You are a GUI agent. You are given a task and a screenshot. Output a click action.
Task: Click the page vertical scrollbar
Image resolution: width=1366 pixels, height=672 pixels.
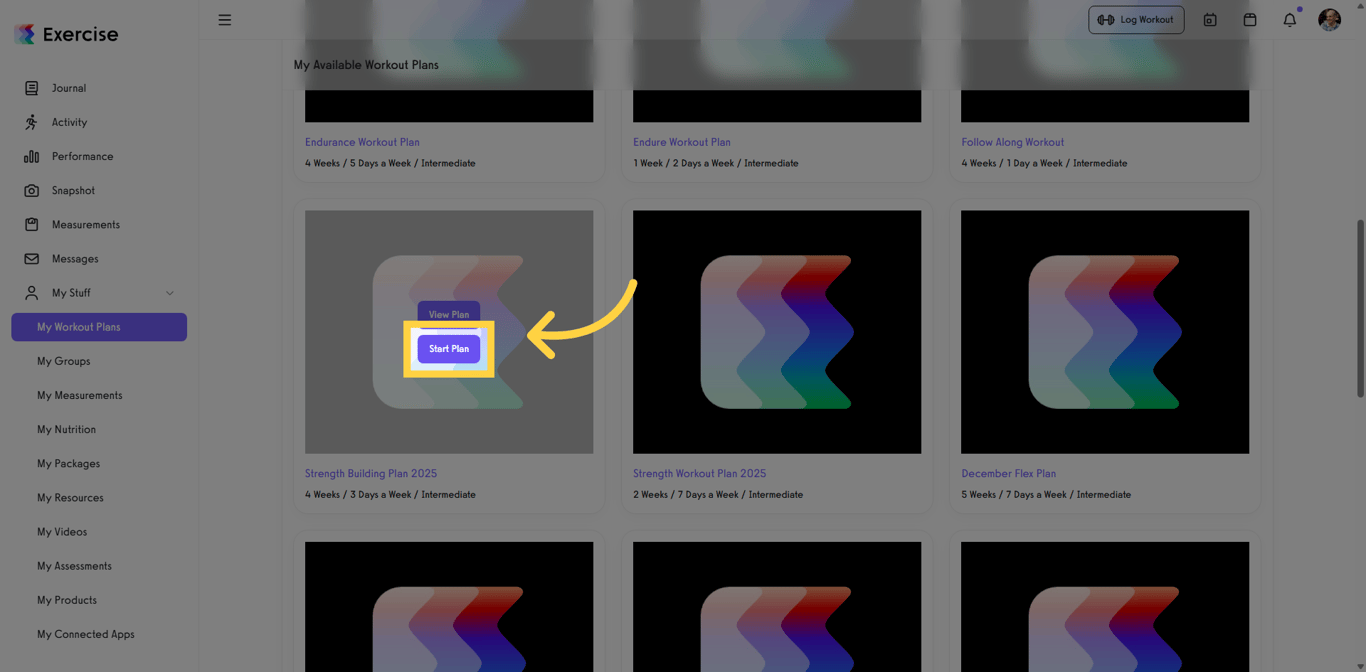tap(1360, 308)
